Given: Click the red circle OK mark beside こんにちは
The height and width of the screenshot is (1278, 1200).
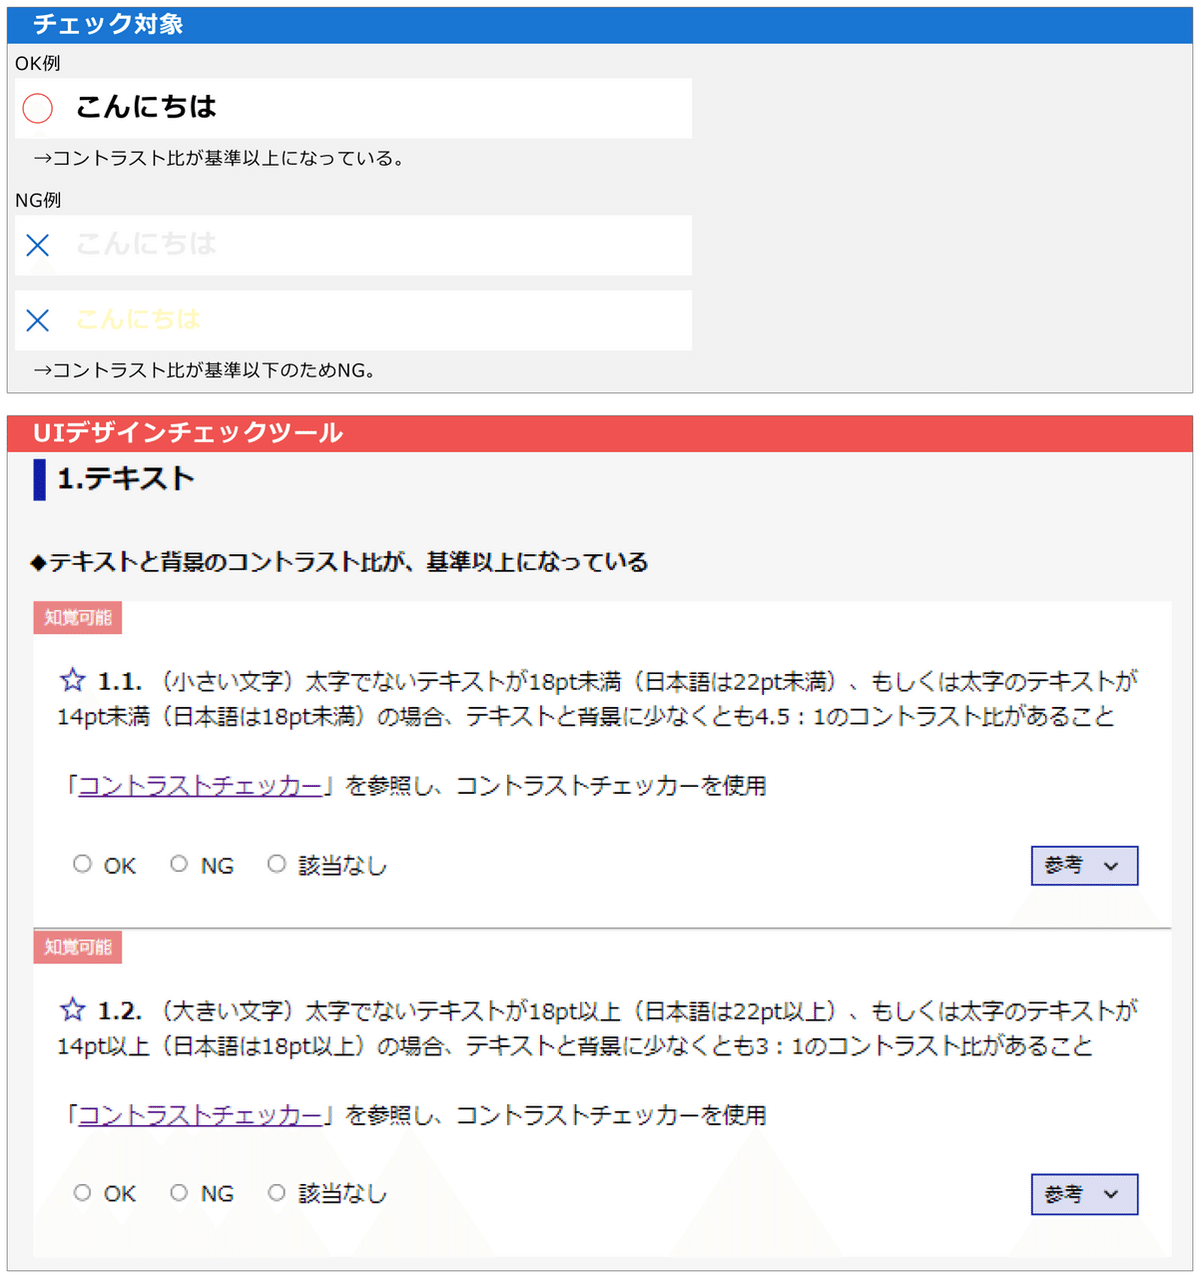Looking at the screenshot, I should coord(37,108).
